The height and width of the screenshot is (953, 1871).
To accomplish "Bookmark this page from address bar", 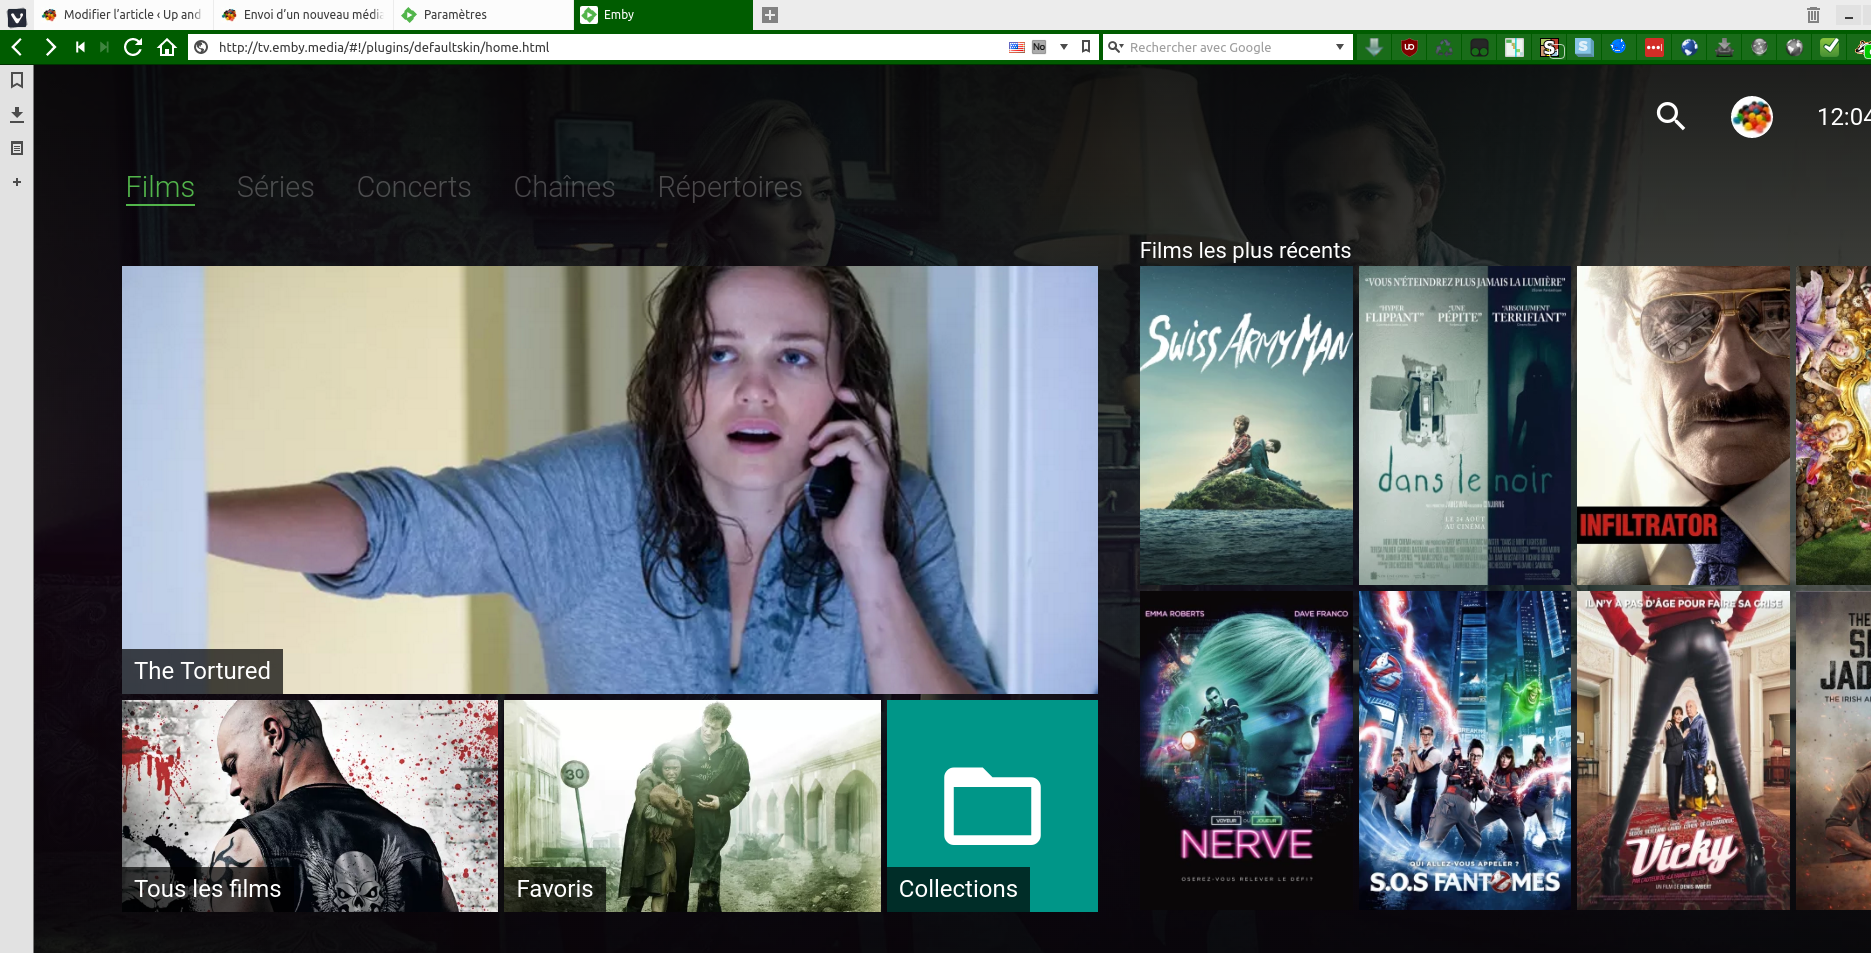I will point(1086,47).
